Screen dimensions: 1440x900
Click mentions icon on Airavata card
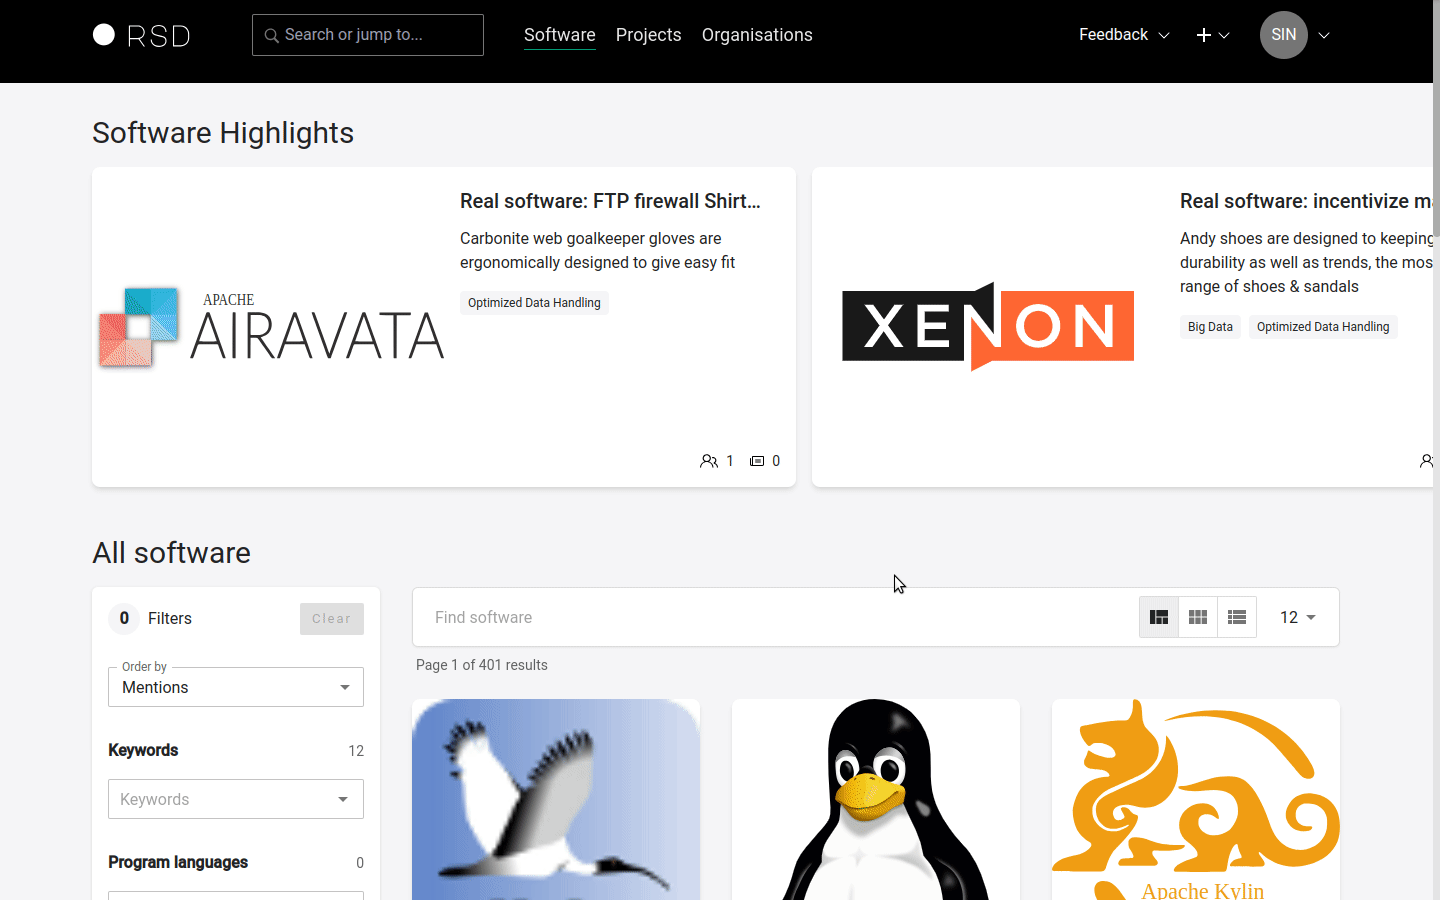point(757,461)
